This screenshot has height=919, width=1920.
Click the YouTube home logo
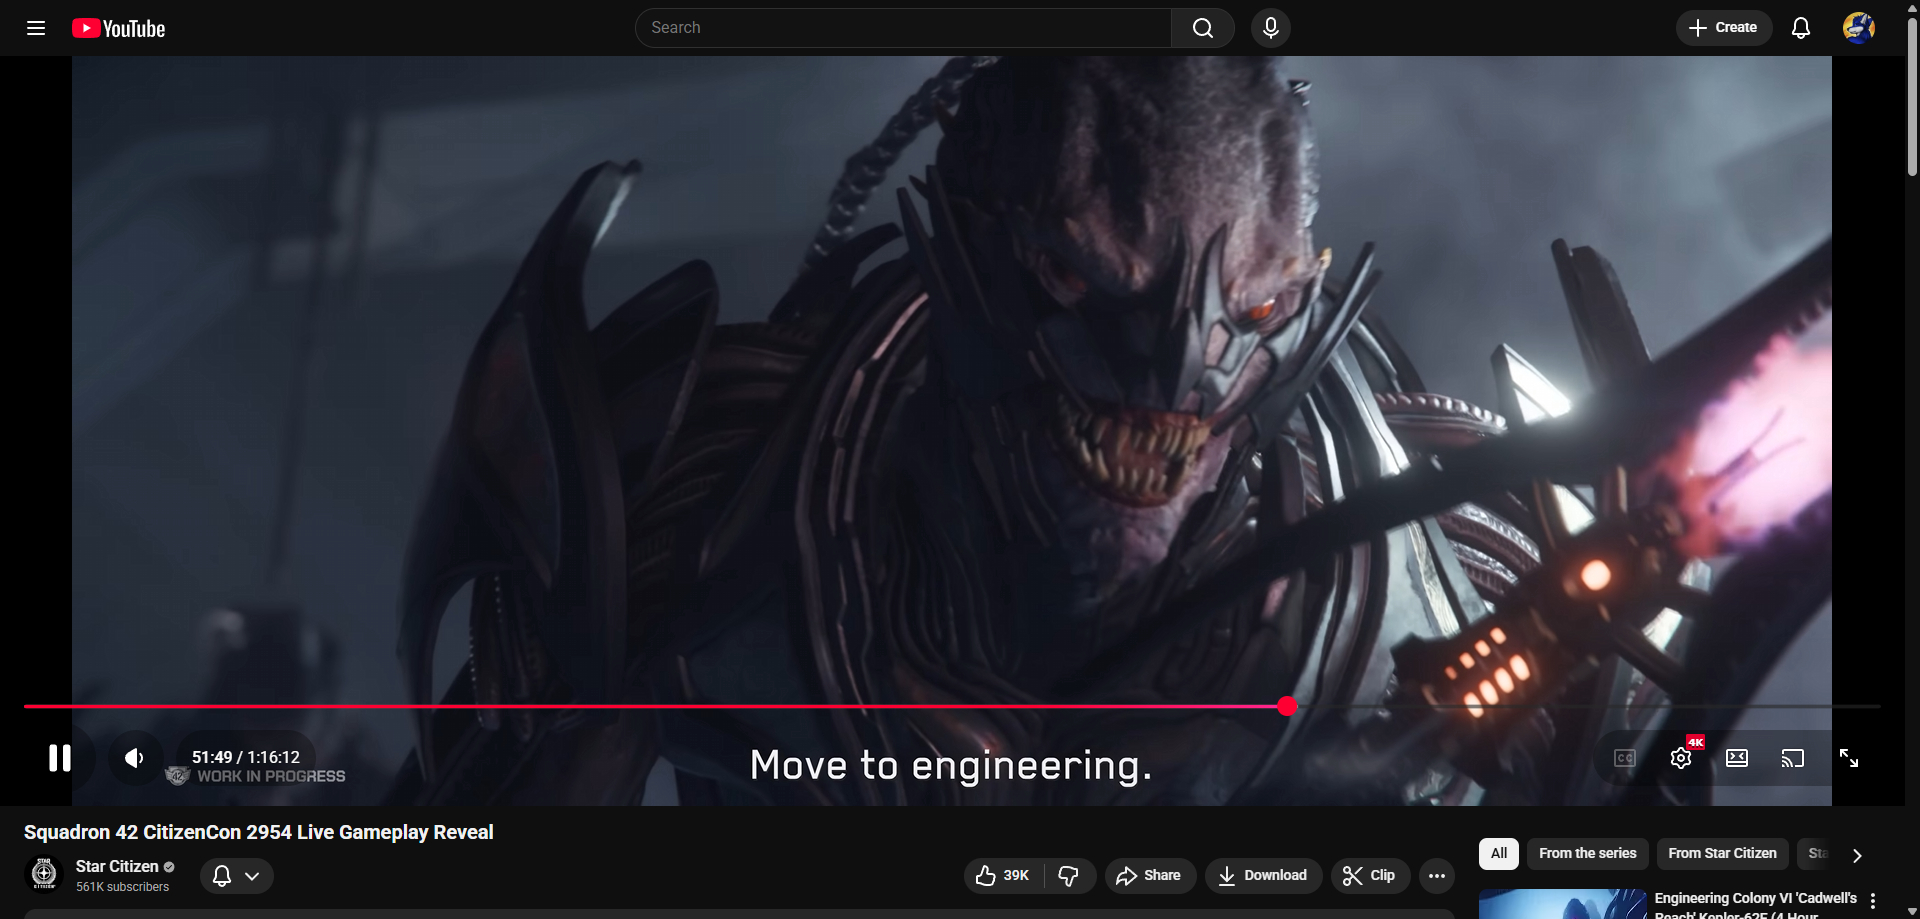coord(119,28)
